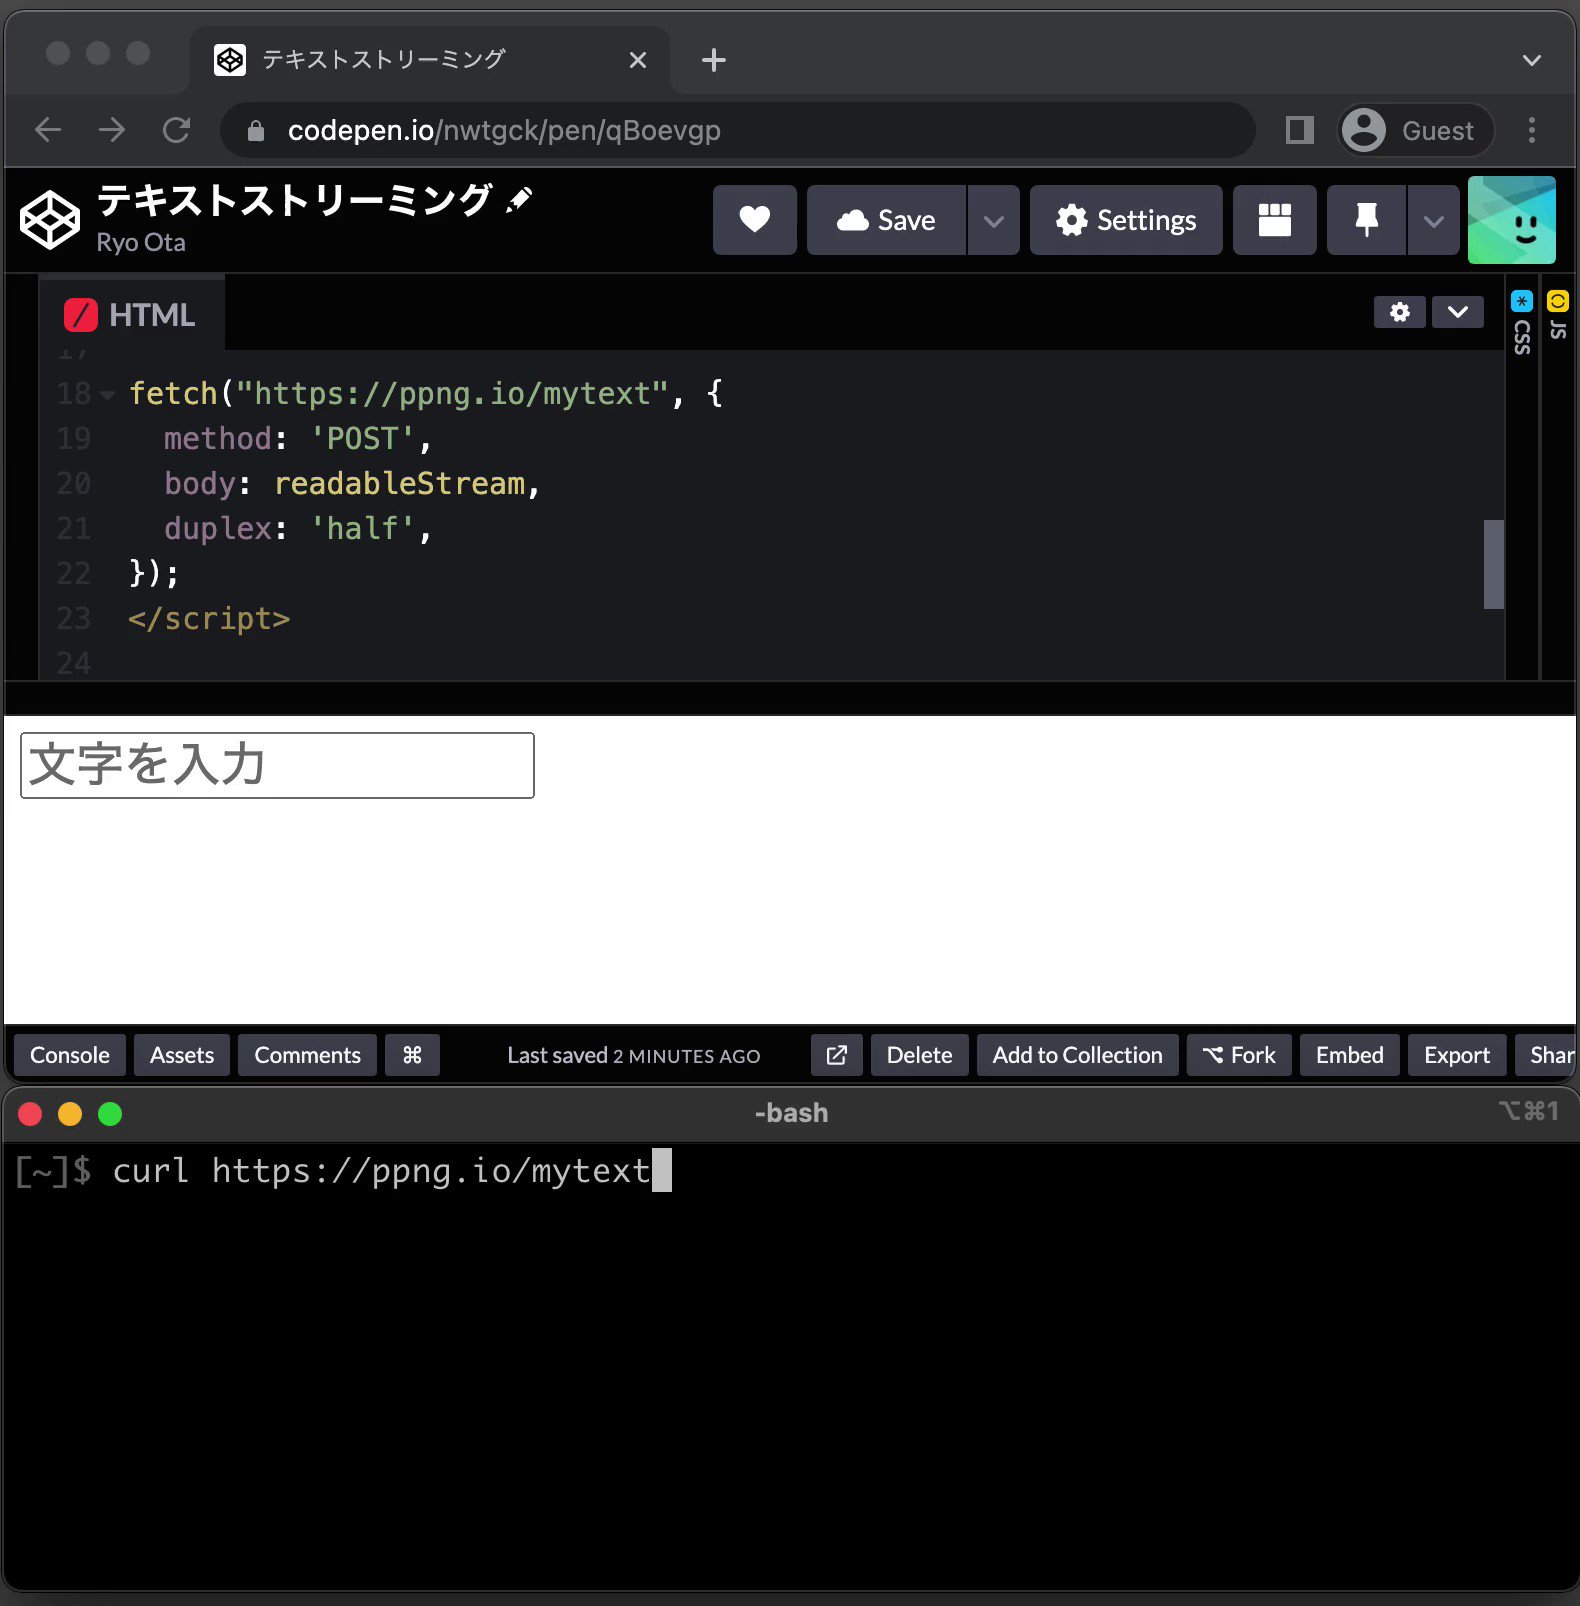Open pinned items dropdown arrow
Viewport: 1580px width, 1606px height.
(x=1434, y=220)
